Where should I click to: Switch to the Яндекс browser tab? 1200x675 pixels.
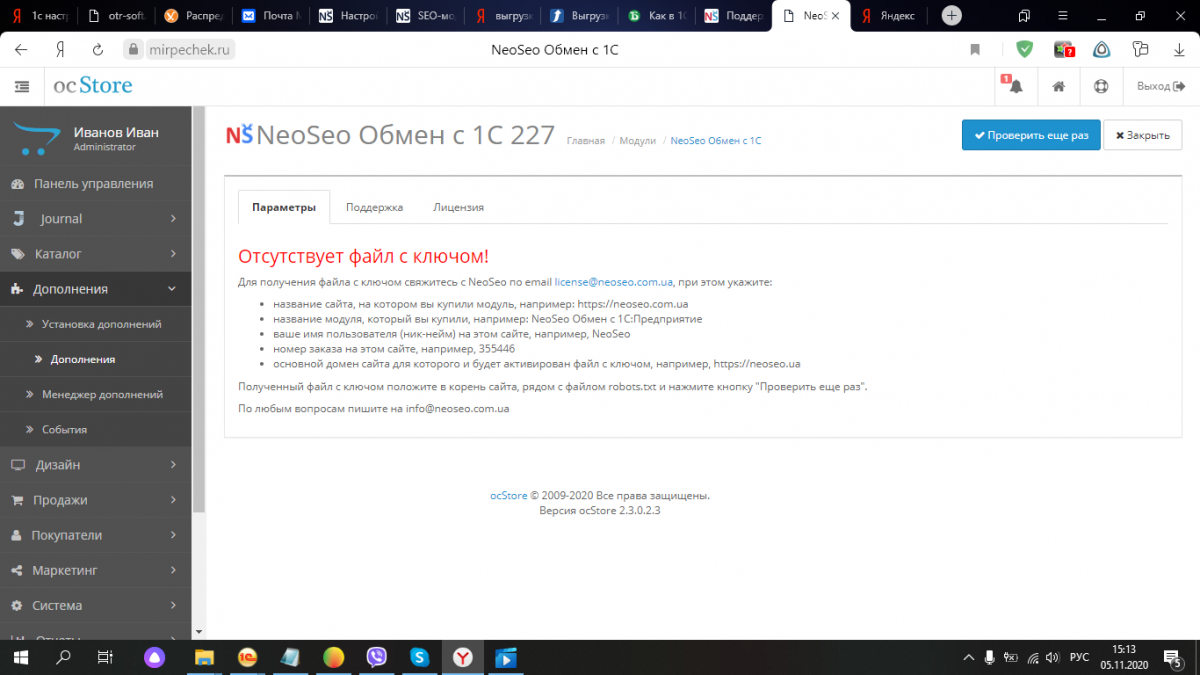(x=896, y=16)
